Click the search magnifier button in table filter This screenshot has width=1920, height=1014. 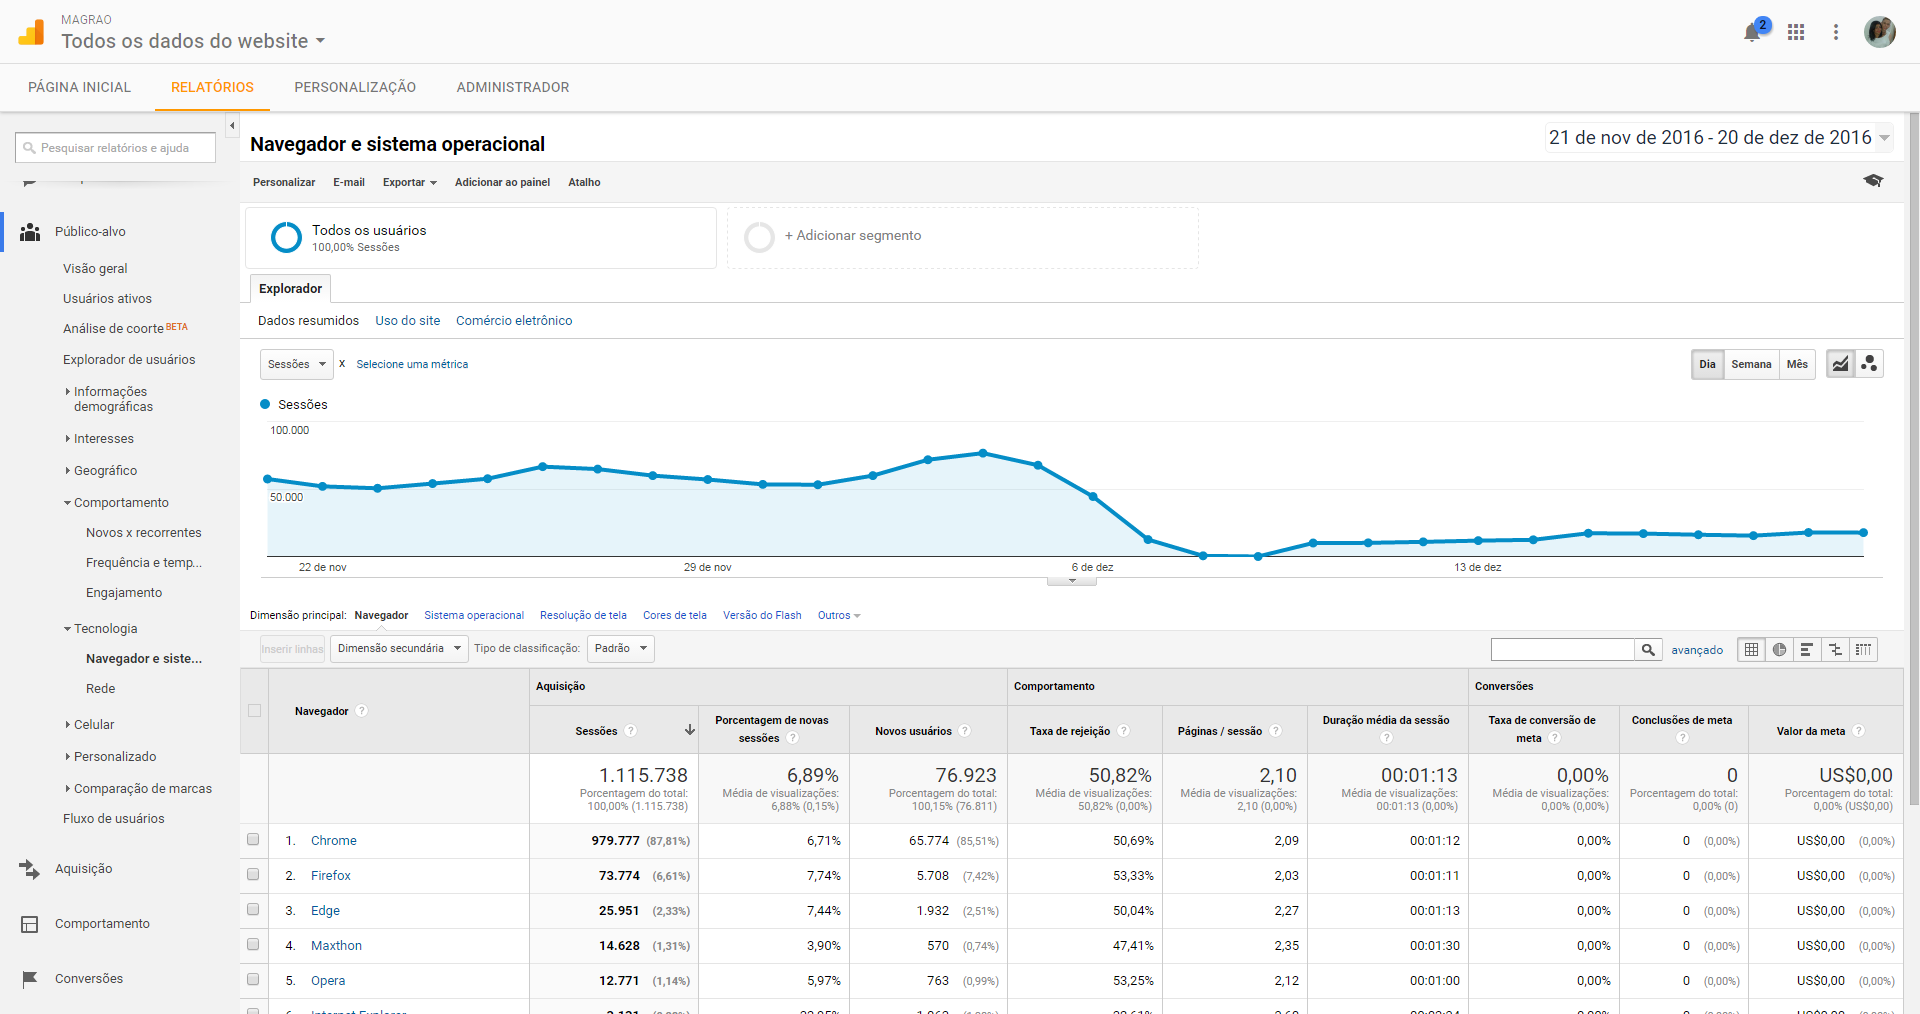pyautogui.click(x=1648, y=650)
